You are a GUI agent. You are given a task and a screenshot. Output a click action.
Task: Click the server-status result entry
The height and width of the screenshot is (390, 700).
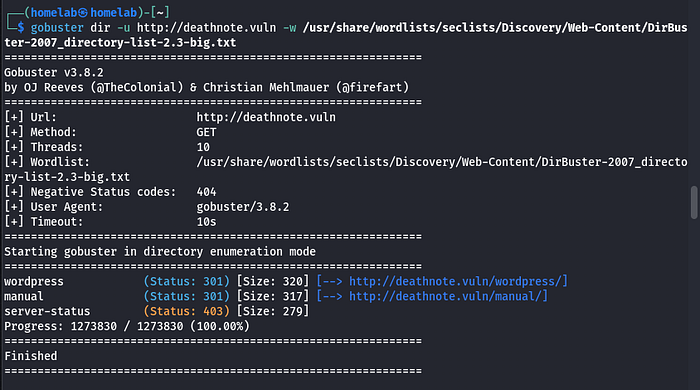(47, 311)
